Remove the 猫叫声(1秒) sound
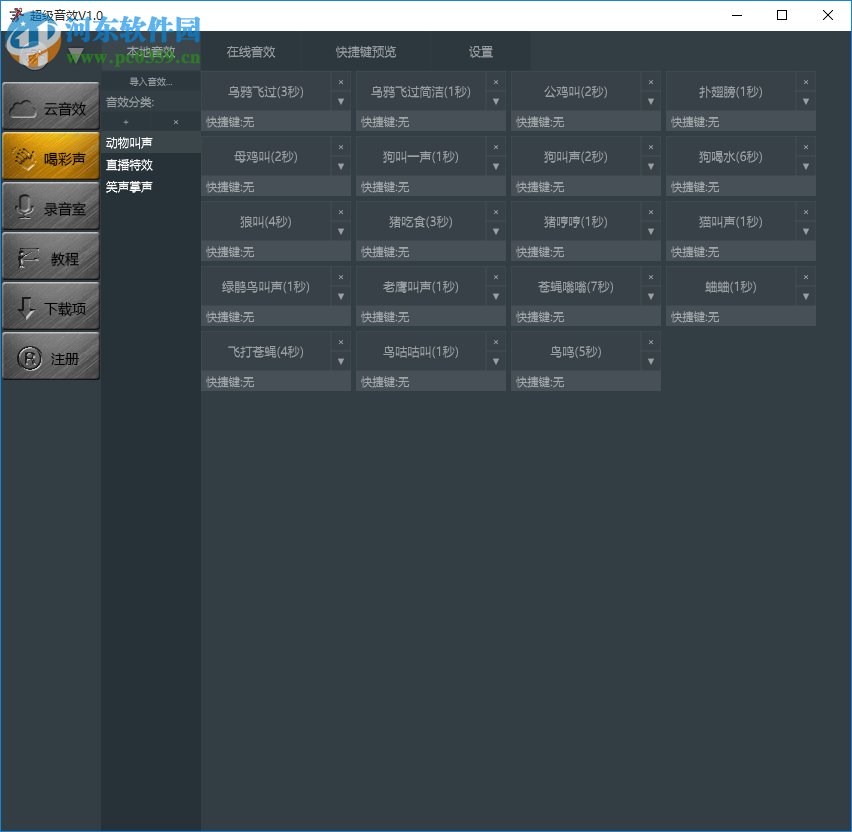Screen dimensions: 852x832 click(806, 212)
